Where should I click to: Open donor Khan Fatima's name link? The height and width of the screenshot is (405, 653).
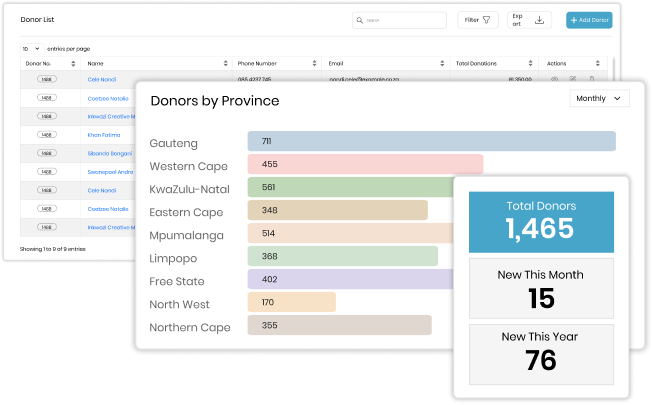(102, 134)
